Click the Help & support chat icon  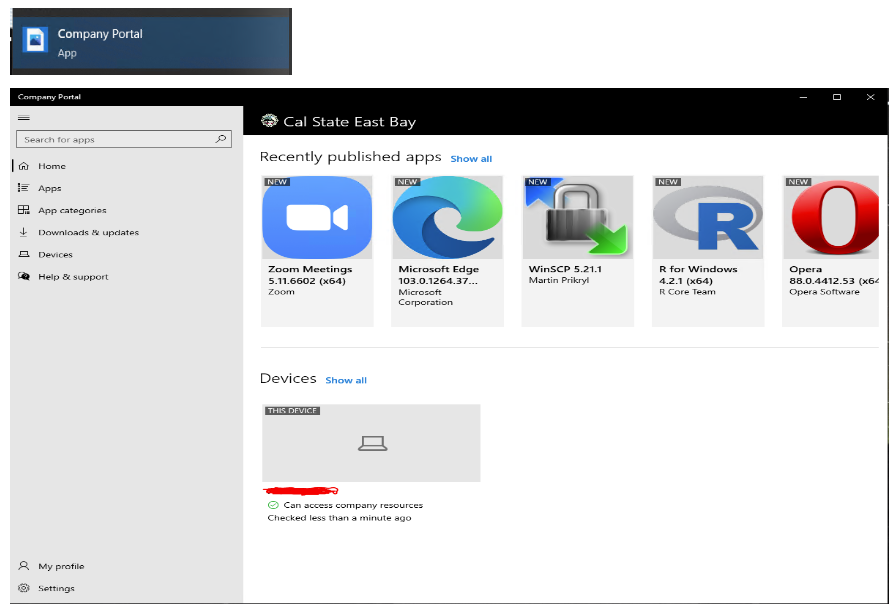click(x=23, y=276)
